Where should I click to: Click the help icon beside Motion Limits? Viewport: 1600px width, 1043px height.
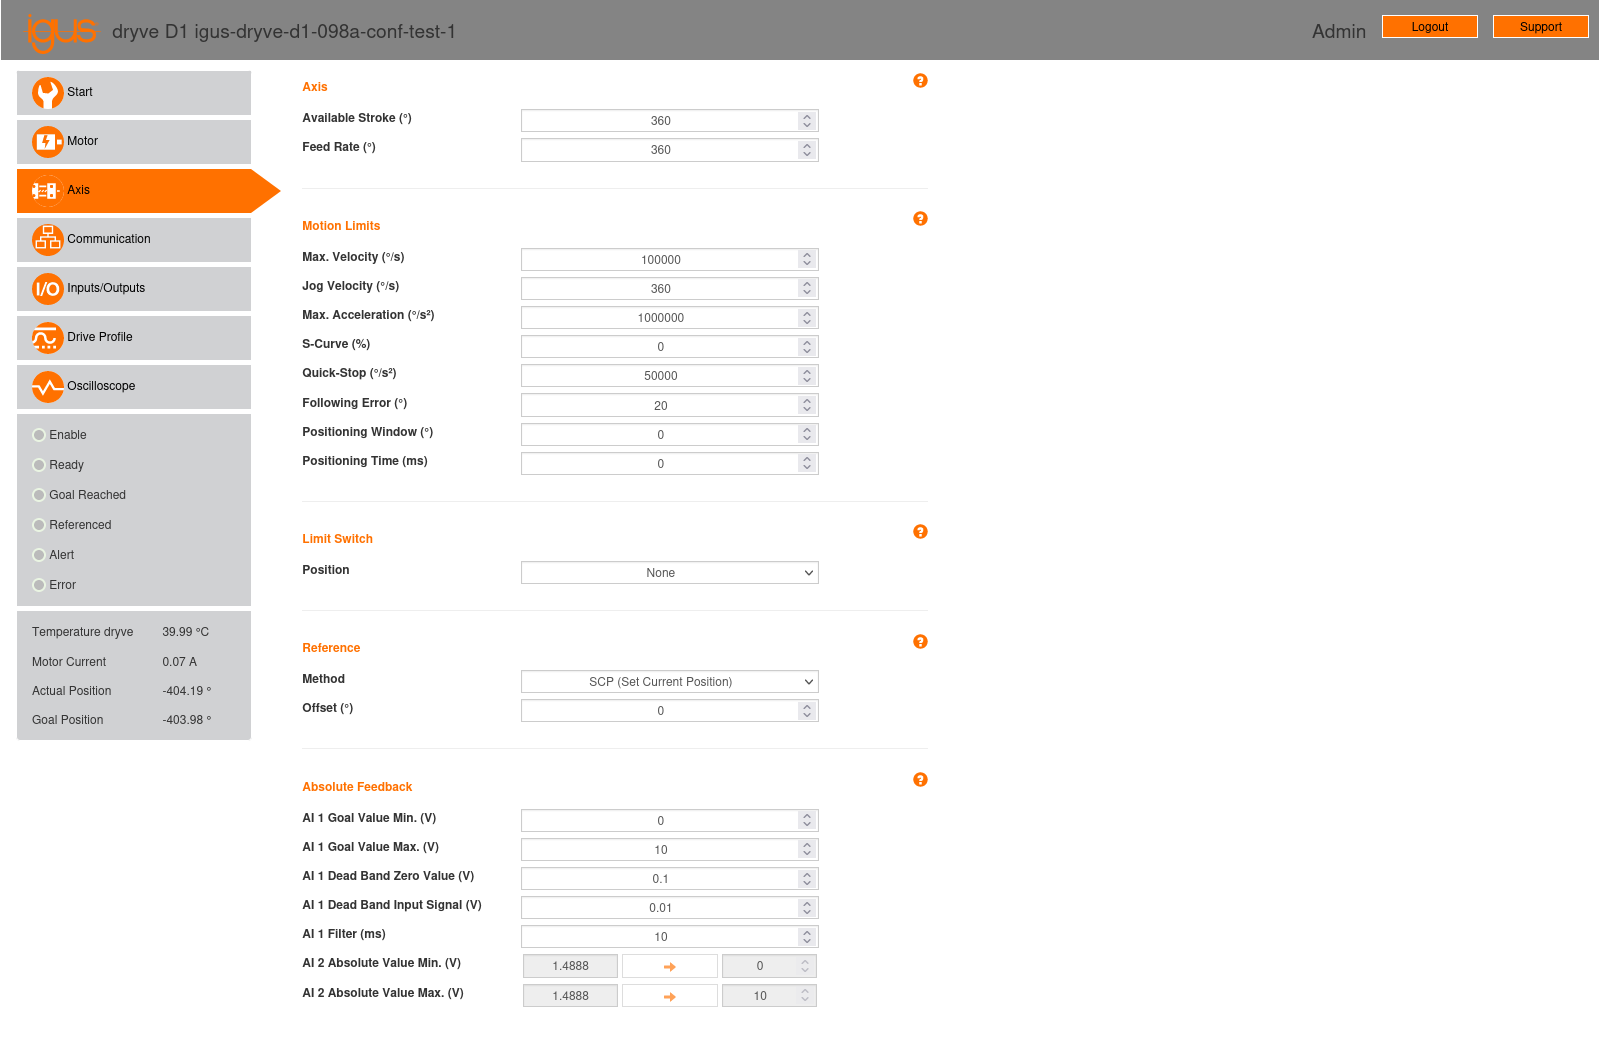coord(920,219)
